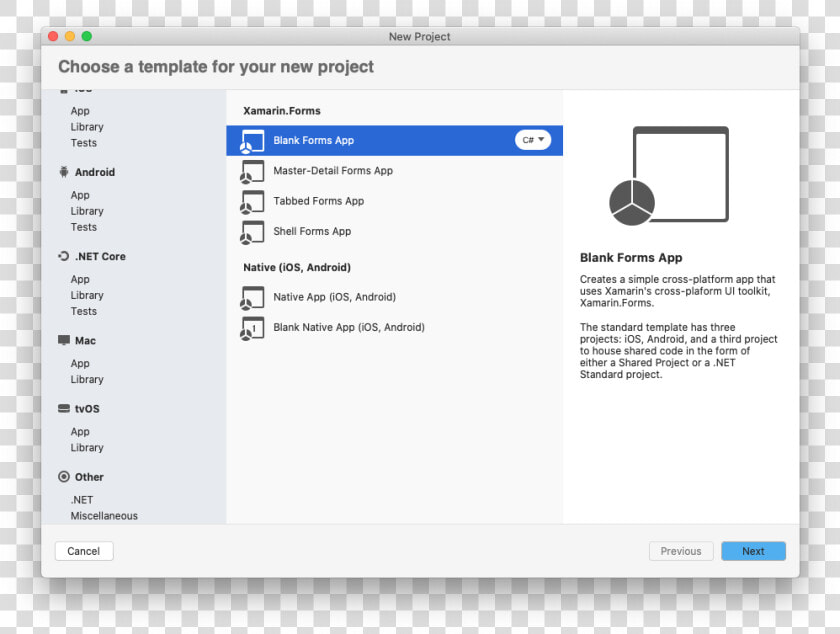Click the Mac monitor icon in the sidebar

pos(64,340)
